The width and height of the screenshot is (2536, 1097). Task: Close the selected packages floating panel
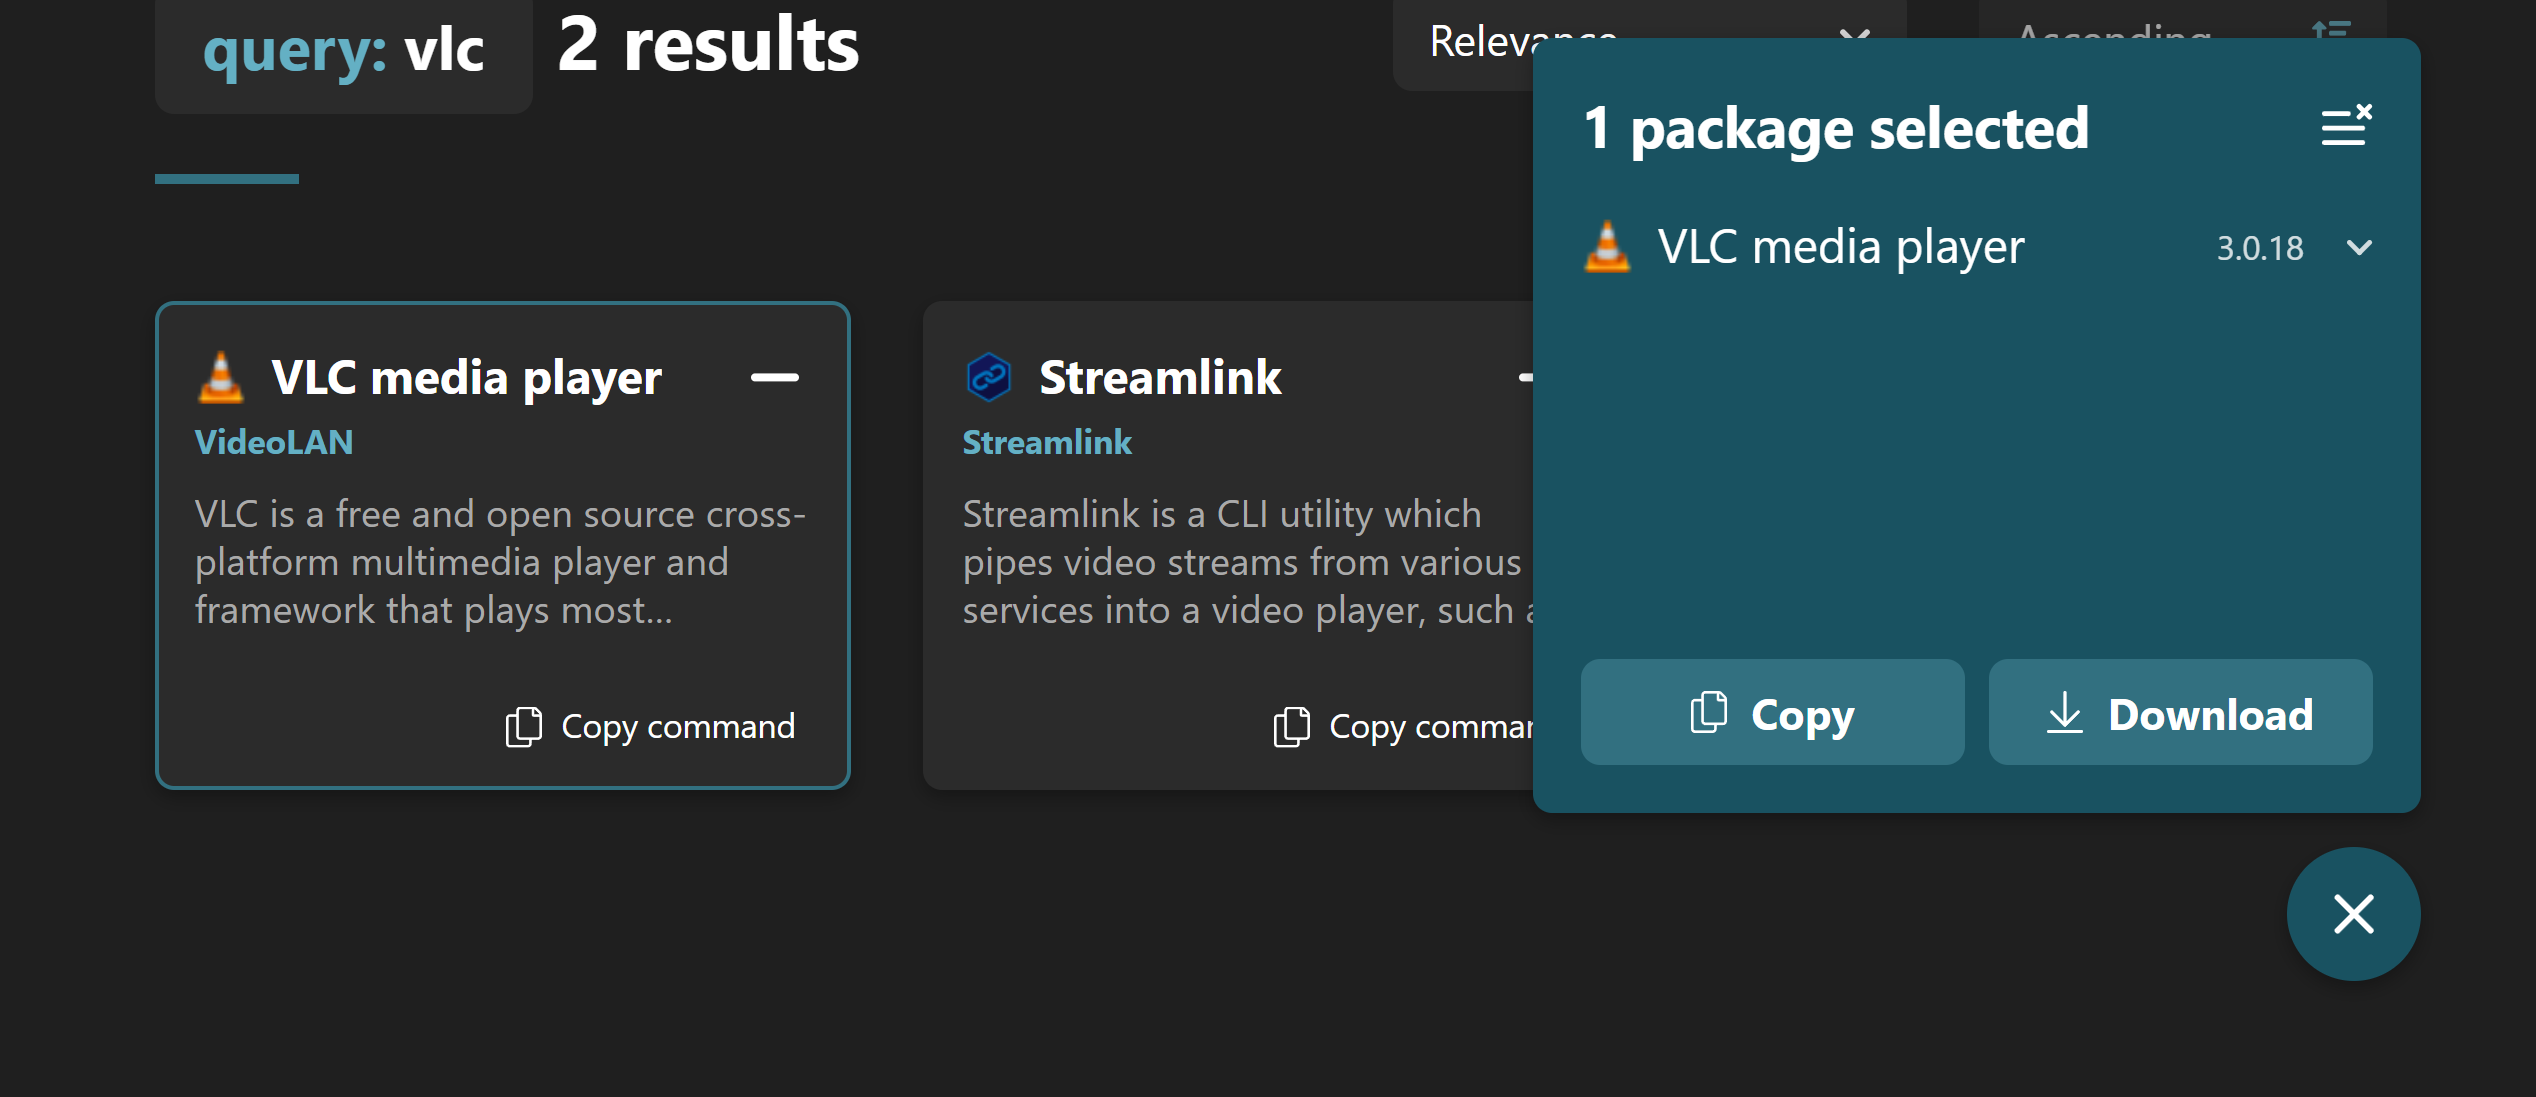click(2353, 914)
